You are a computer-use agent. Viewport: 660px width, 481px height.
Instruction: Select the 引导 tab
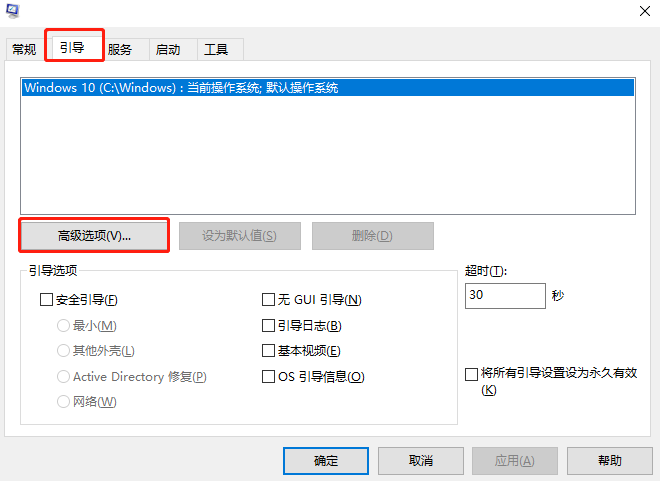pos(73,47)
